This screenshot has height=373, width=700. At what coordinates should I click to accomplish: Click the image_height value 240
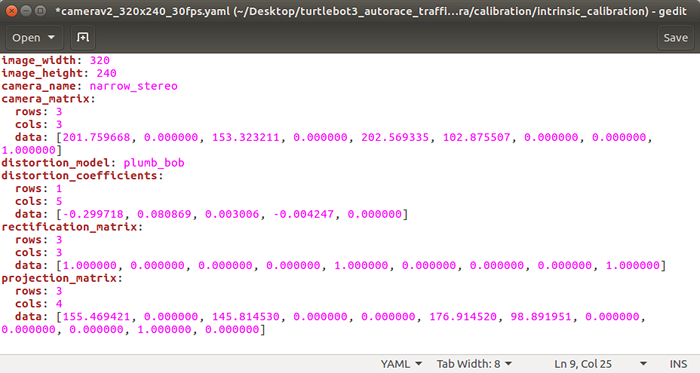click(106, 73)
